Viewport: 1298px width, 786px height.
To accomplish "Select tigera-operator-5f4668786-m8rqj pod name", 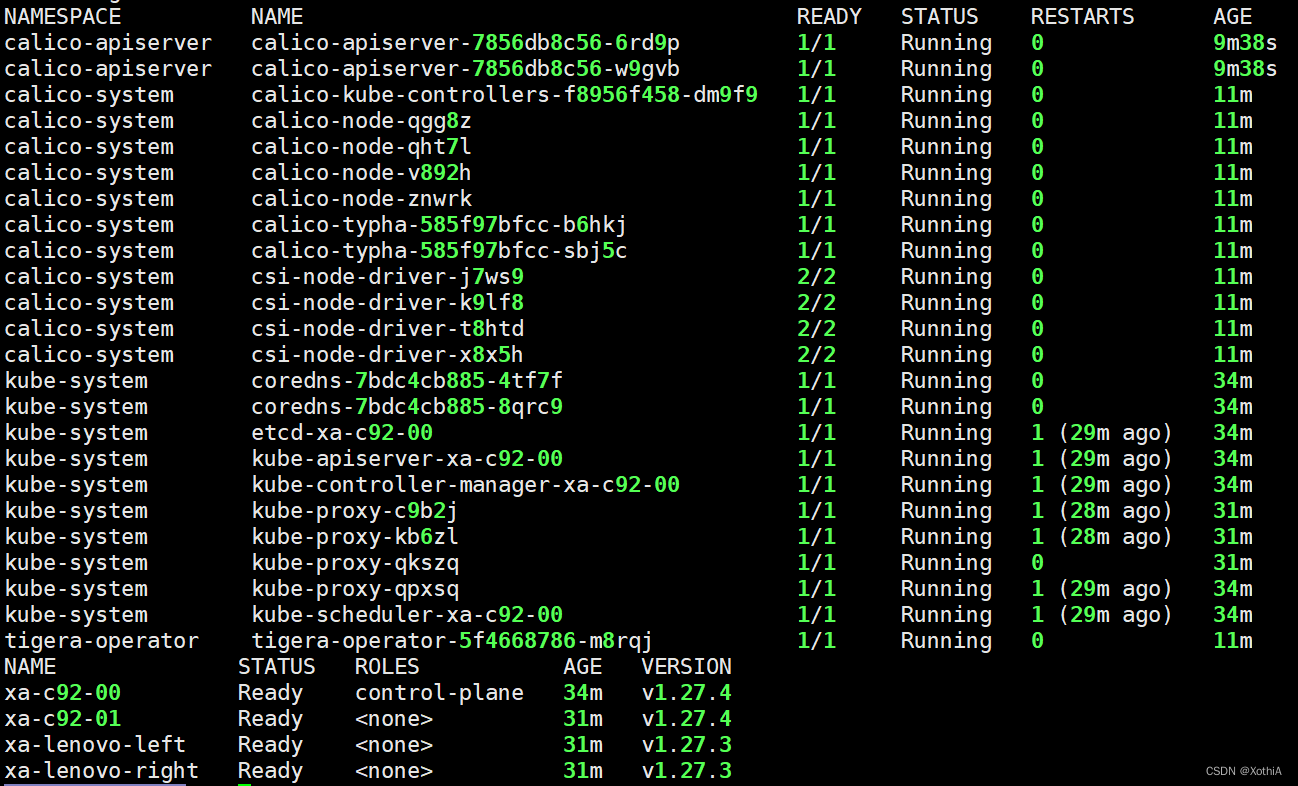I will click(452, 641).
